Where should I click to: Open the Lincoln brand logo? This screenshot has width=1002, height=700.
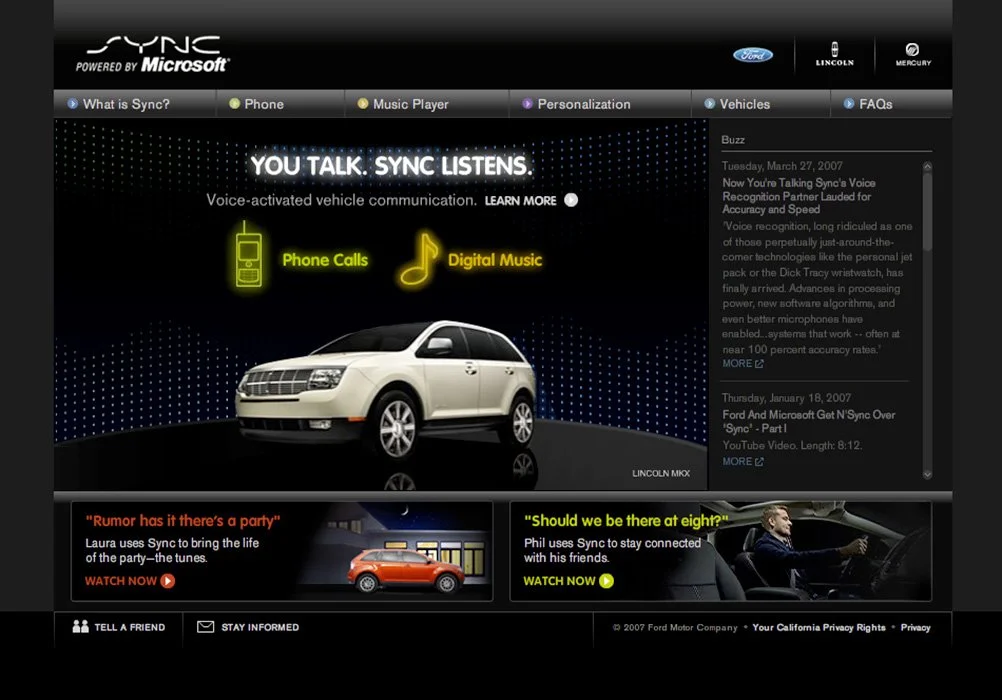pos(835,54)
